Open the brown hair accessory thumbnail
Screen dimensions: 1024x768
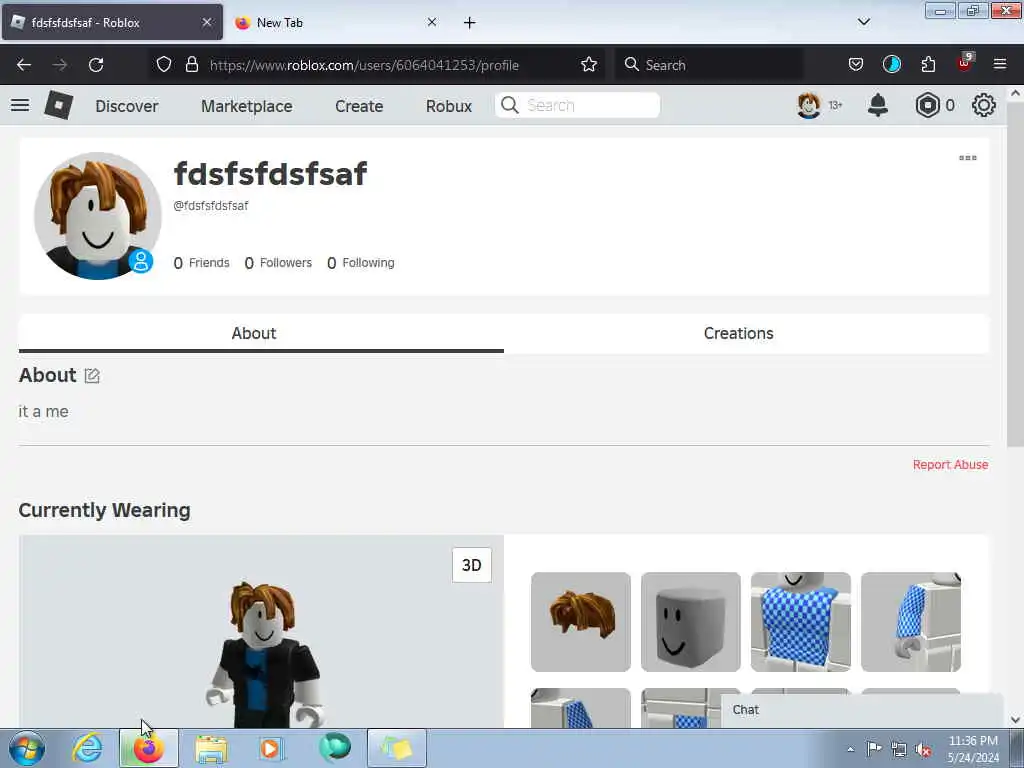(x=581, y=622)
